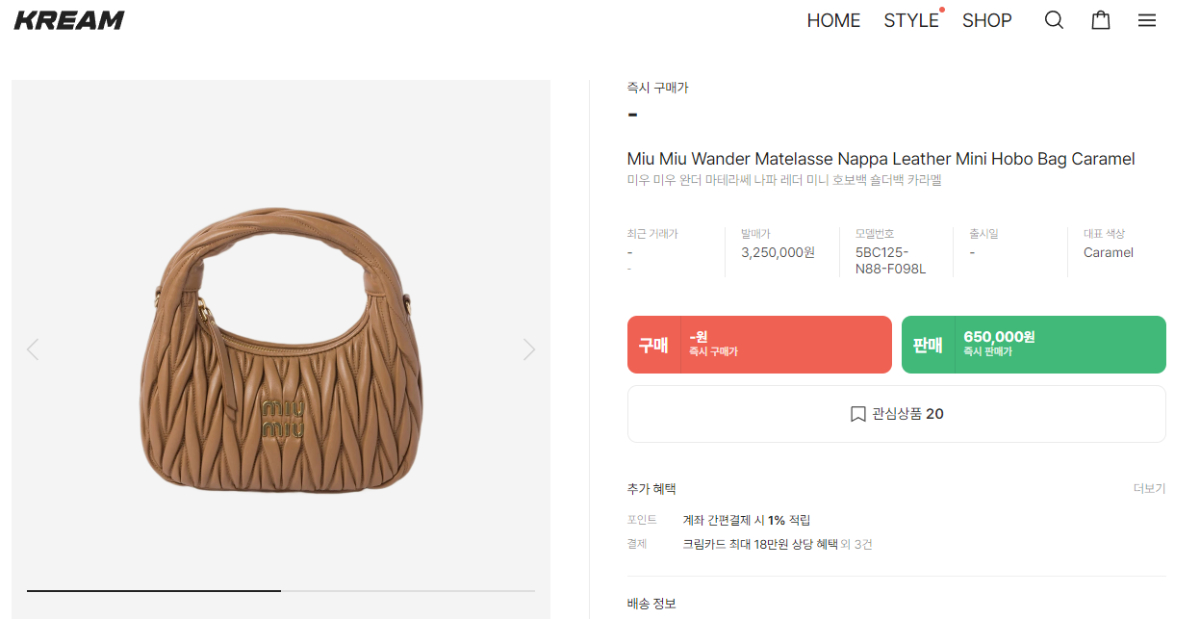Click the KREAM logo

coord(69,20)
